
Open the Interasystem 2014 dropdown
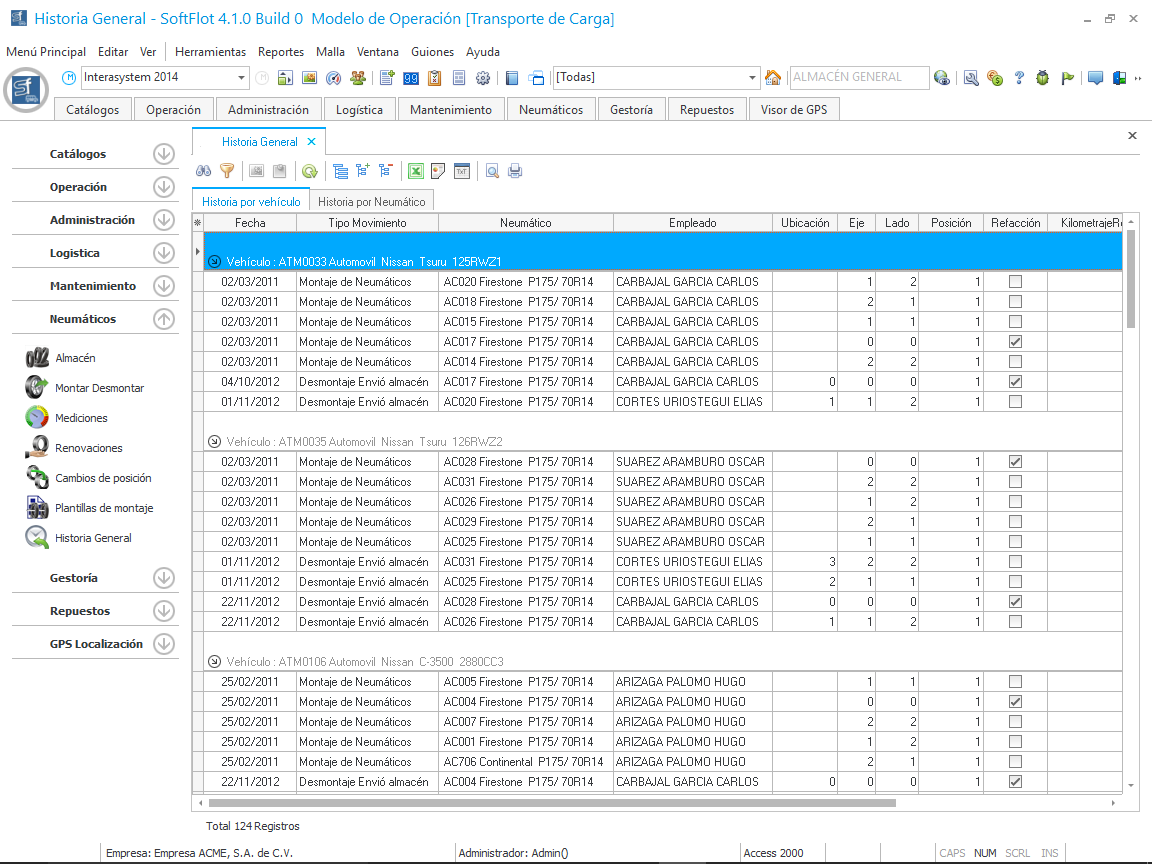point(242,78)
